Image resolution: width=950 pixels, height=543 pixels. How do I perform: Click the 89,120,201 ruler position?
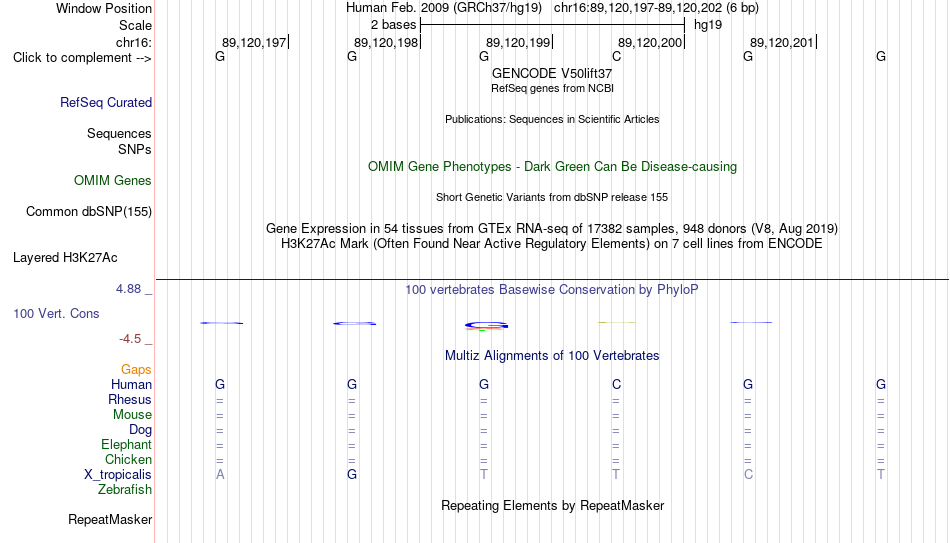782,42
